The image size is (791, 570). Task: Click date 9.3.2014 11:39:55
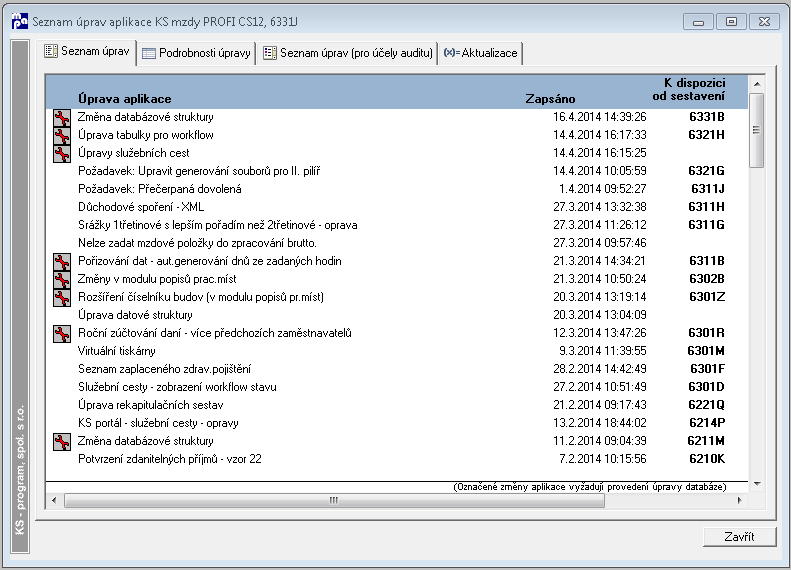(602, 351)
